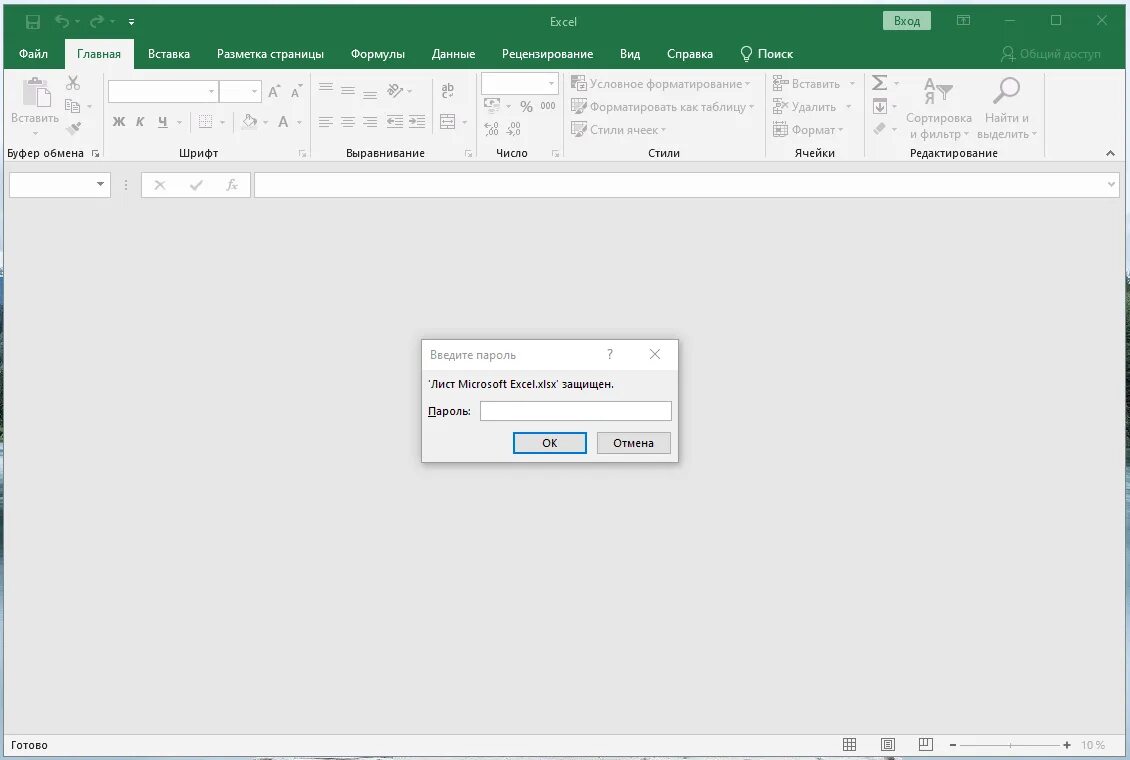This screenshot has height=760, width=1130.
Task: Toggle Bold (Ж) formatting
Action: point(119,122)
